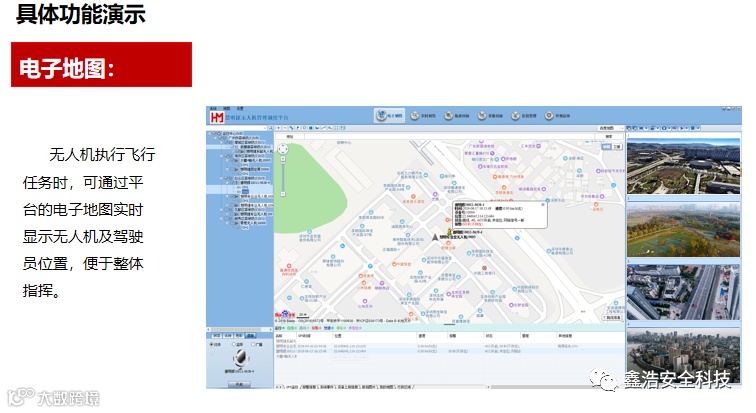756x413 pixels.
Task: Open the third menu bar item
Action: [240, 108]
